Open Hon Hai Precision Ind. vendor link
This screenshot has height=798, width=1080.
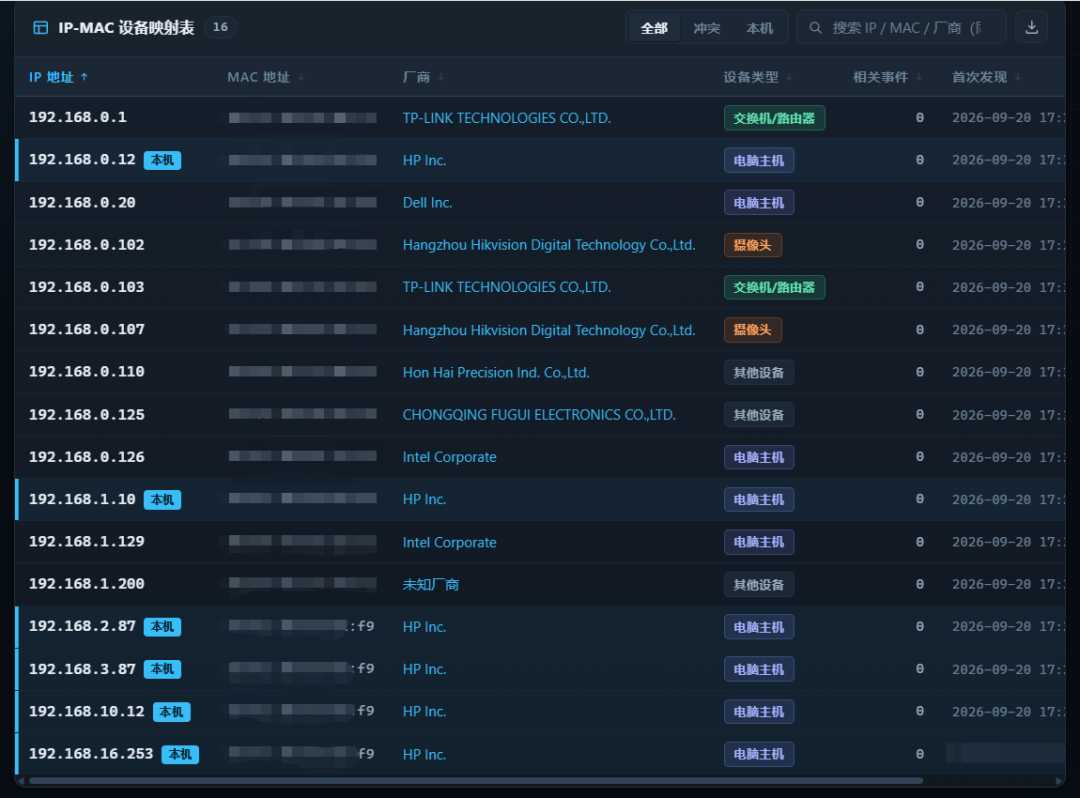[x=496, y=372]
